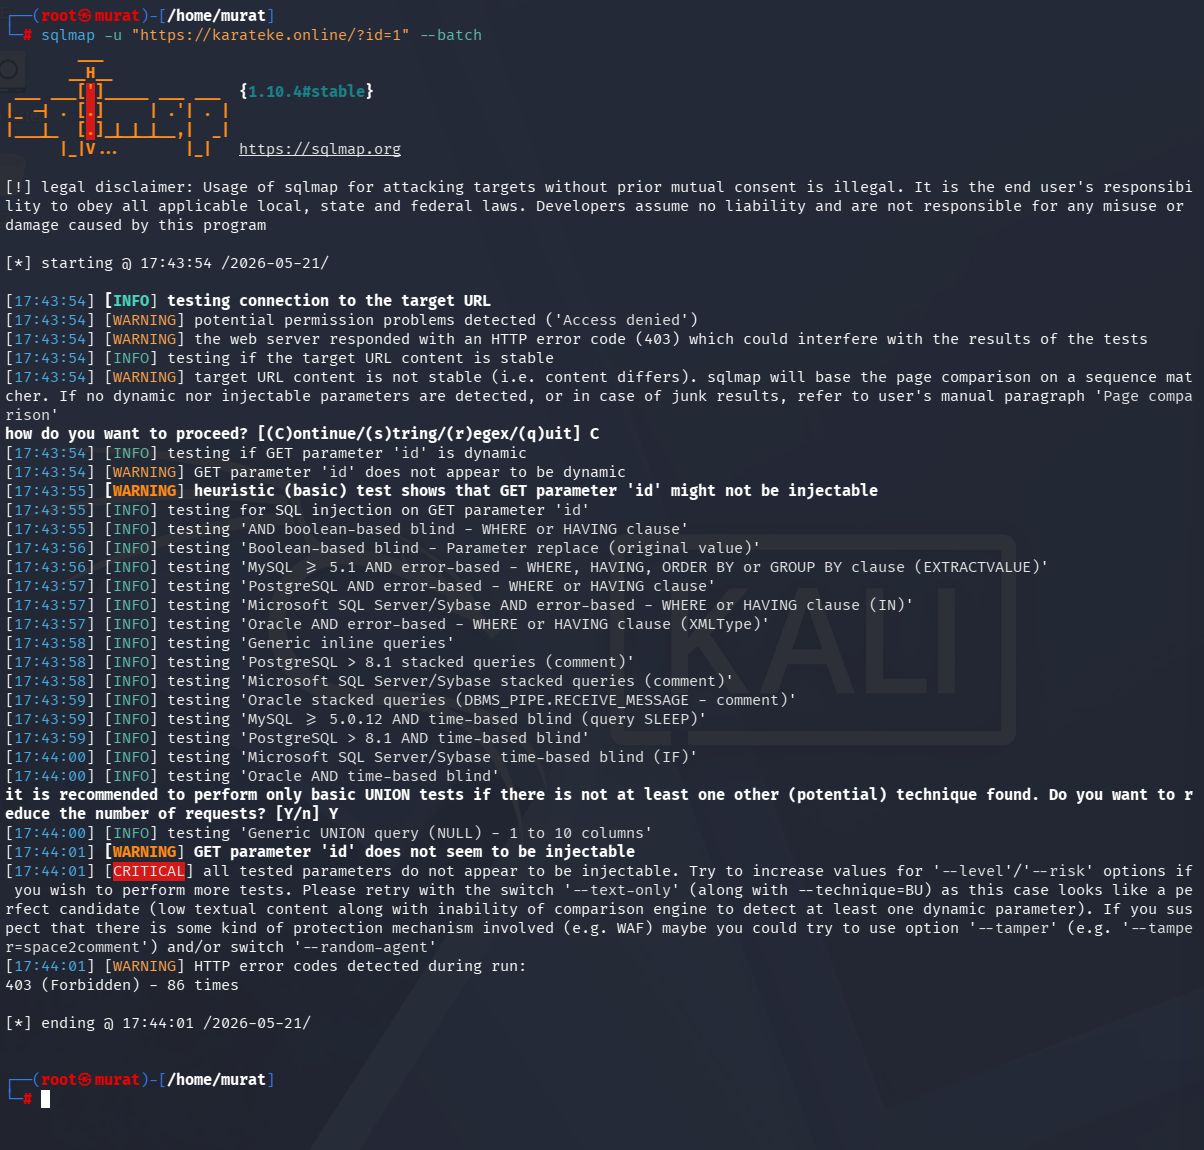The image size is (1204, 1150).
Task: Click 'Oracle AND time-based blind' line
Action: [x=252, y=776]
